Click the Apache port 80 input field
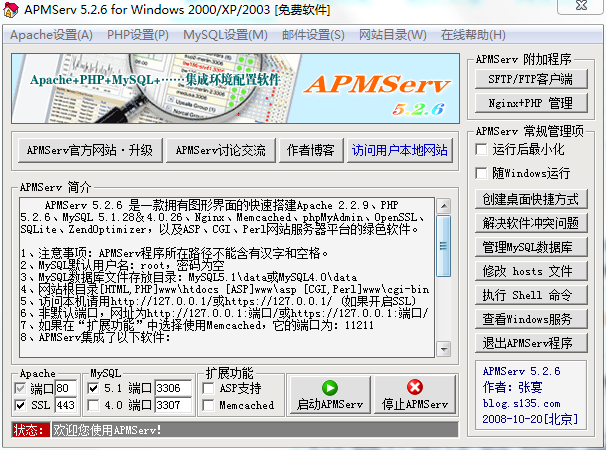 (67, 388)
